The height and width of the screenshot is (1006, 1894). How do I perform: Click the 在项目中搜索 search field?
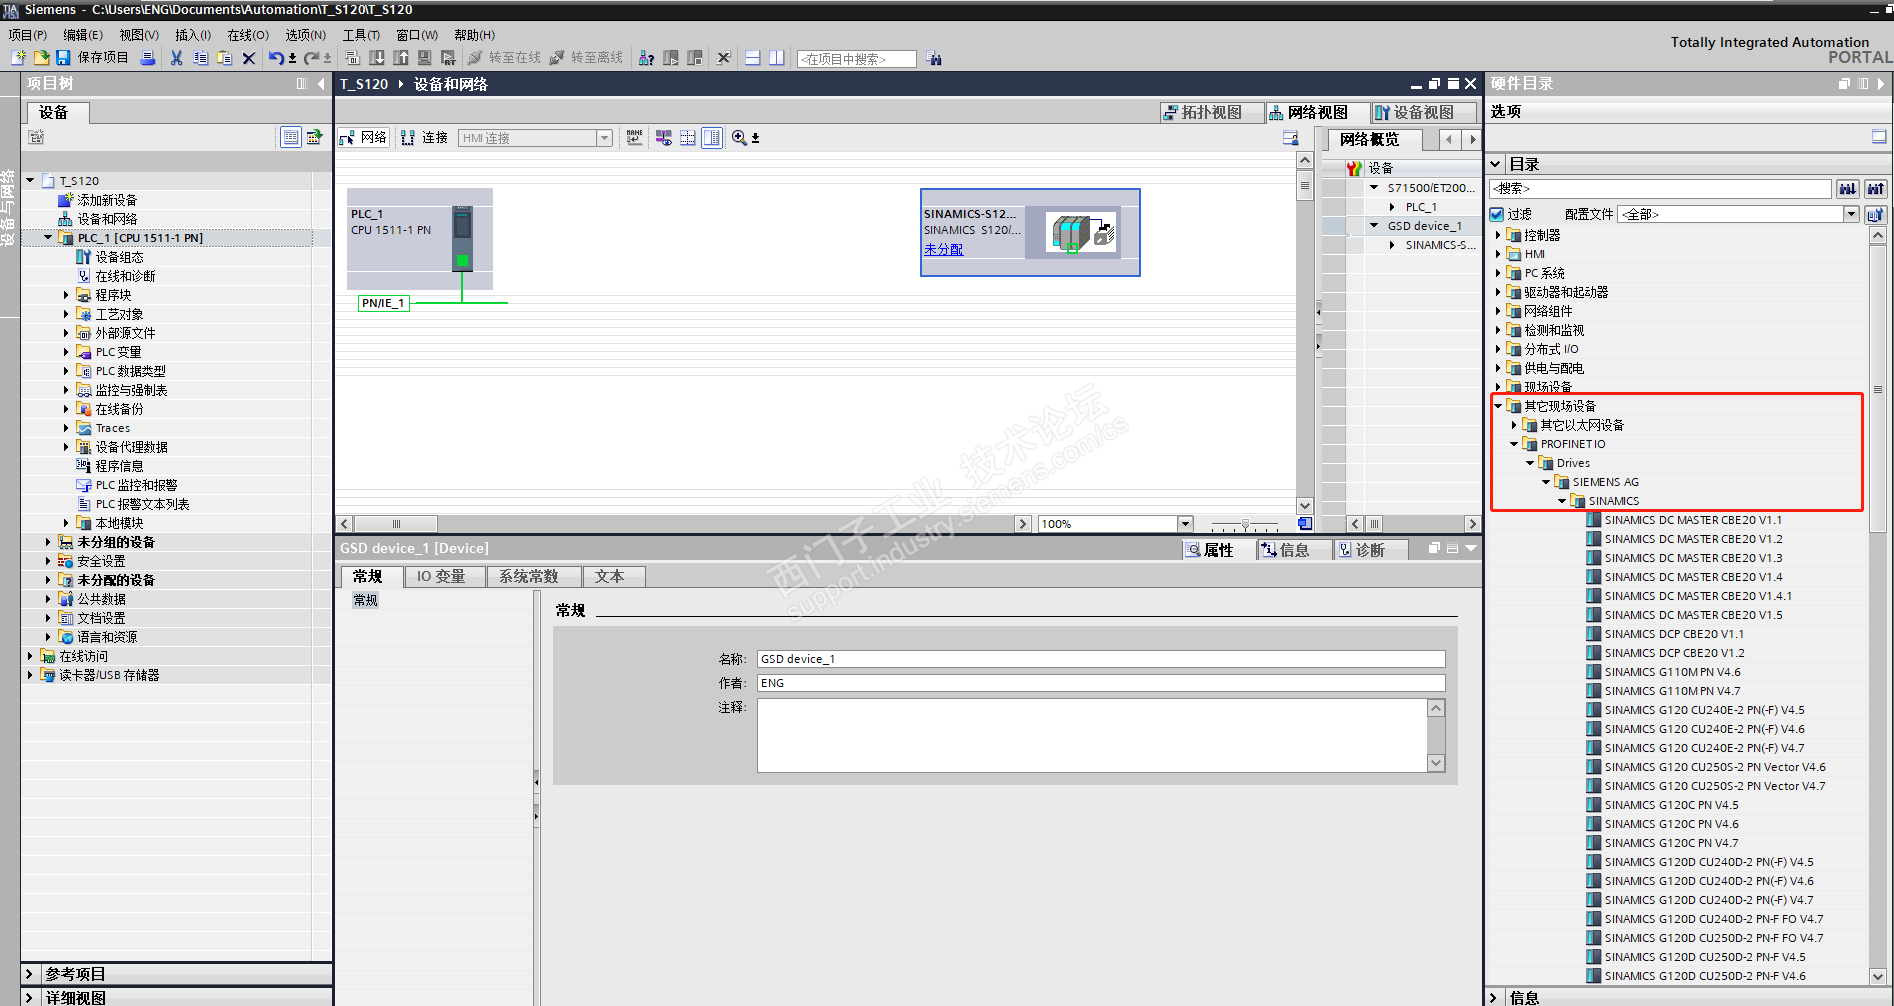point(857,59)
